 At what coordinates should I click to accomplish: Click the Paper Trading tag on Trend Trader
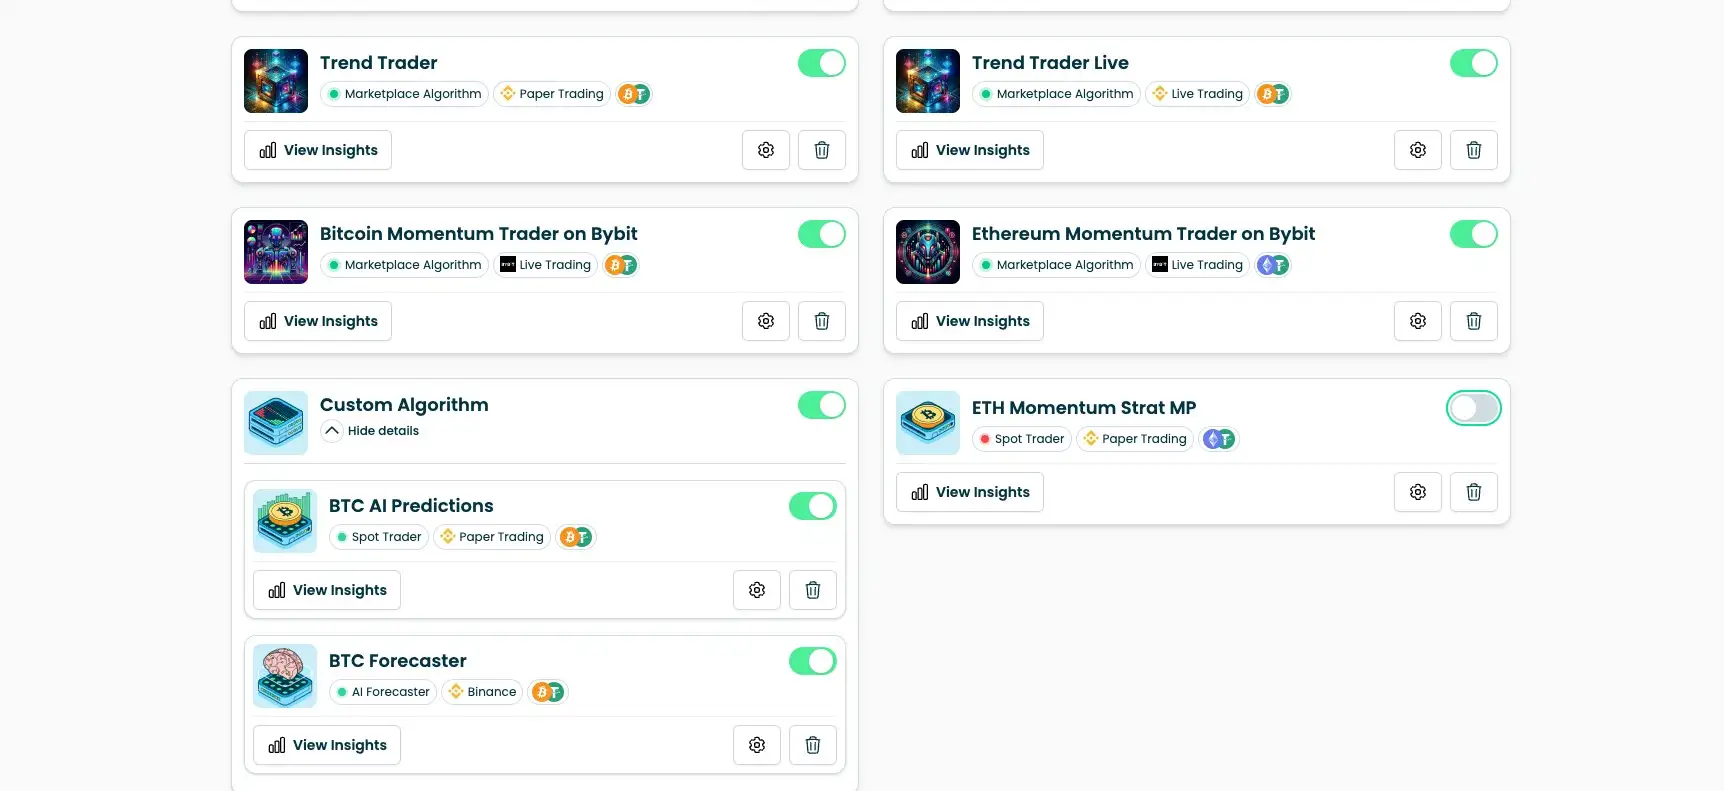(552, 94)
